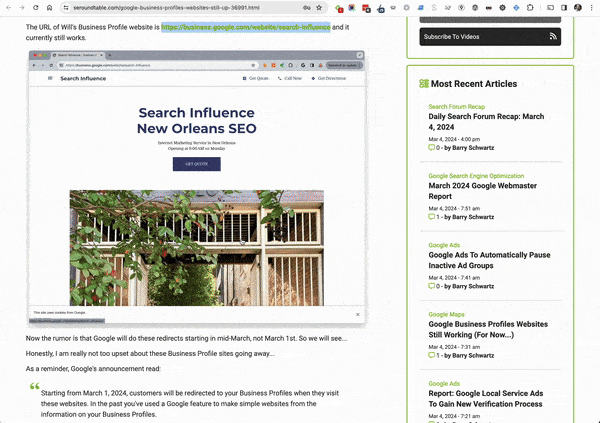This screenshot has width=600, height=423.
Task: Open comments icon for March 2024 Webmaster Report
Action: pos(431,217)
